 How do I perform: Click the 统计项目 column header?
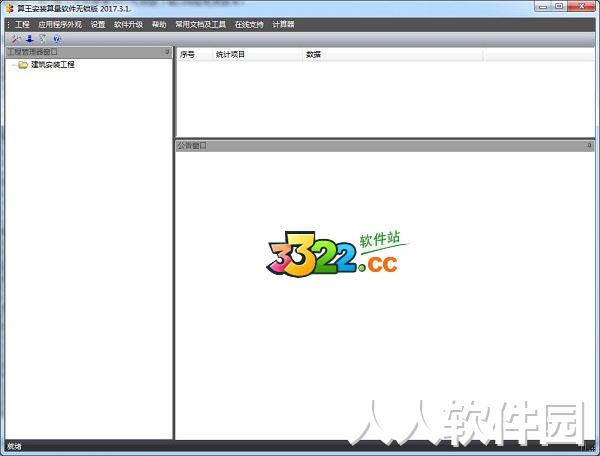tap(257, 55)
